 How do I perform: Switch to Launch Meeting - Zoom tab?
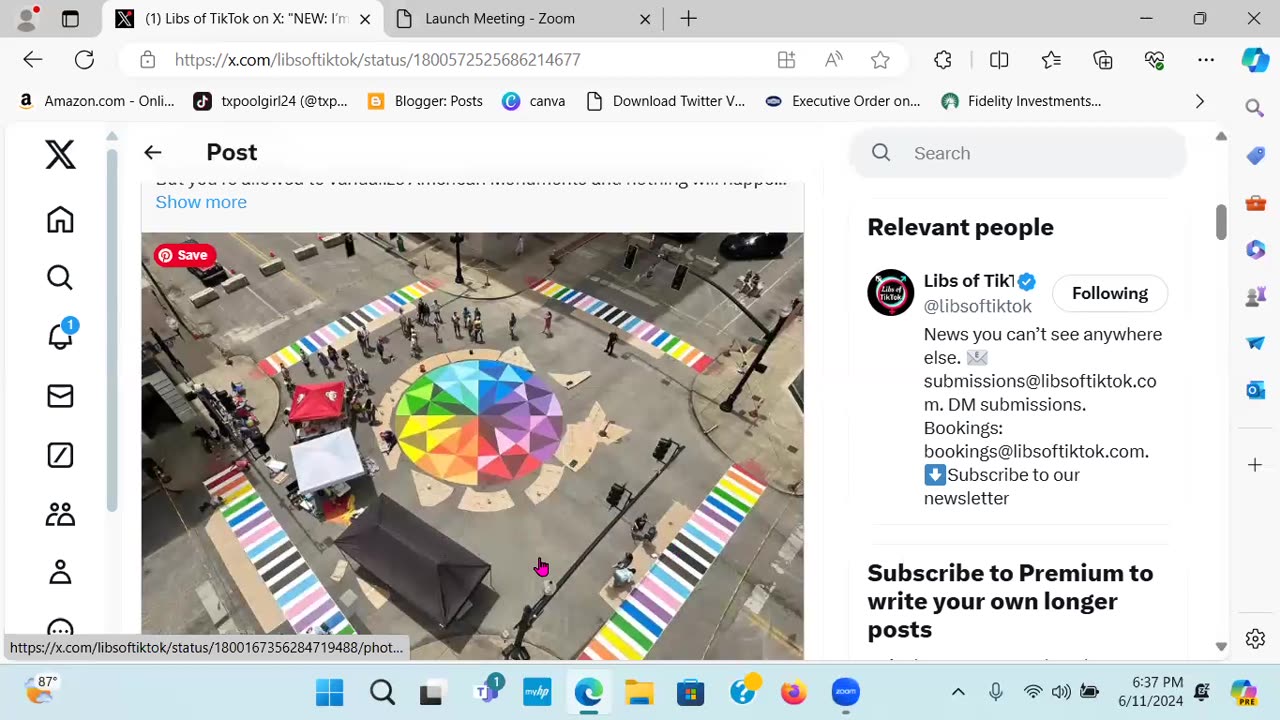pyautogui.click(x=500, y=19)
